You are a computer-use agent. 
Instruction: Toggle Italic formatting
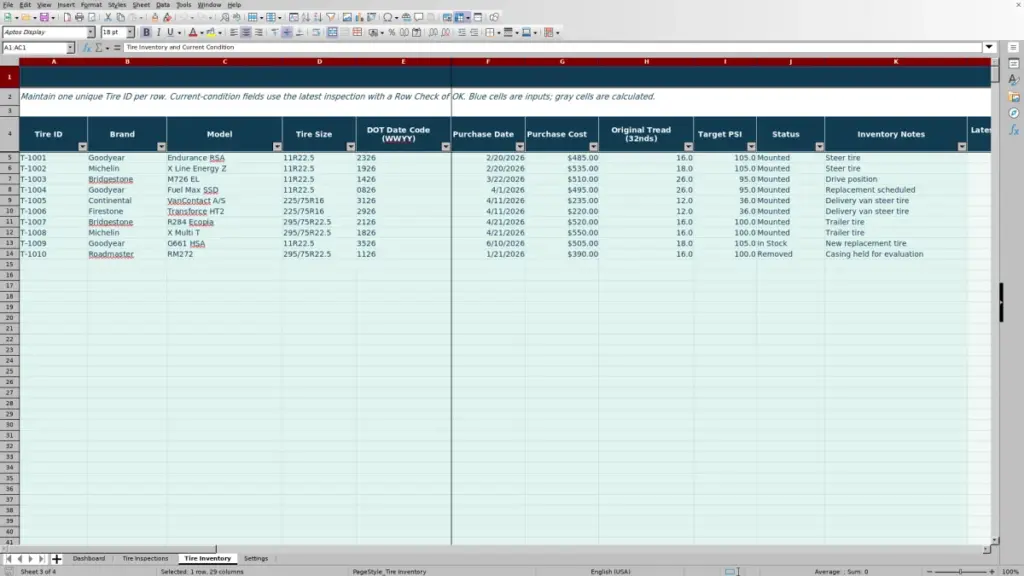[x=158, y=33]
